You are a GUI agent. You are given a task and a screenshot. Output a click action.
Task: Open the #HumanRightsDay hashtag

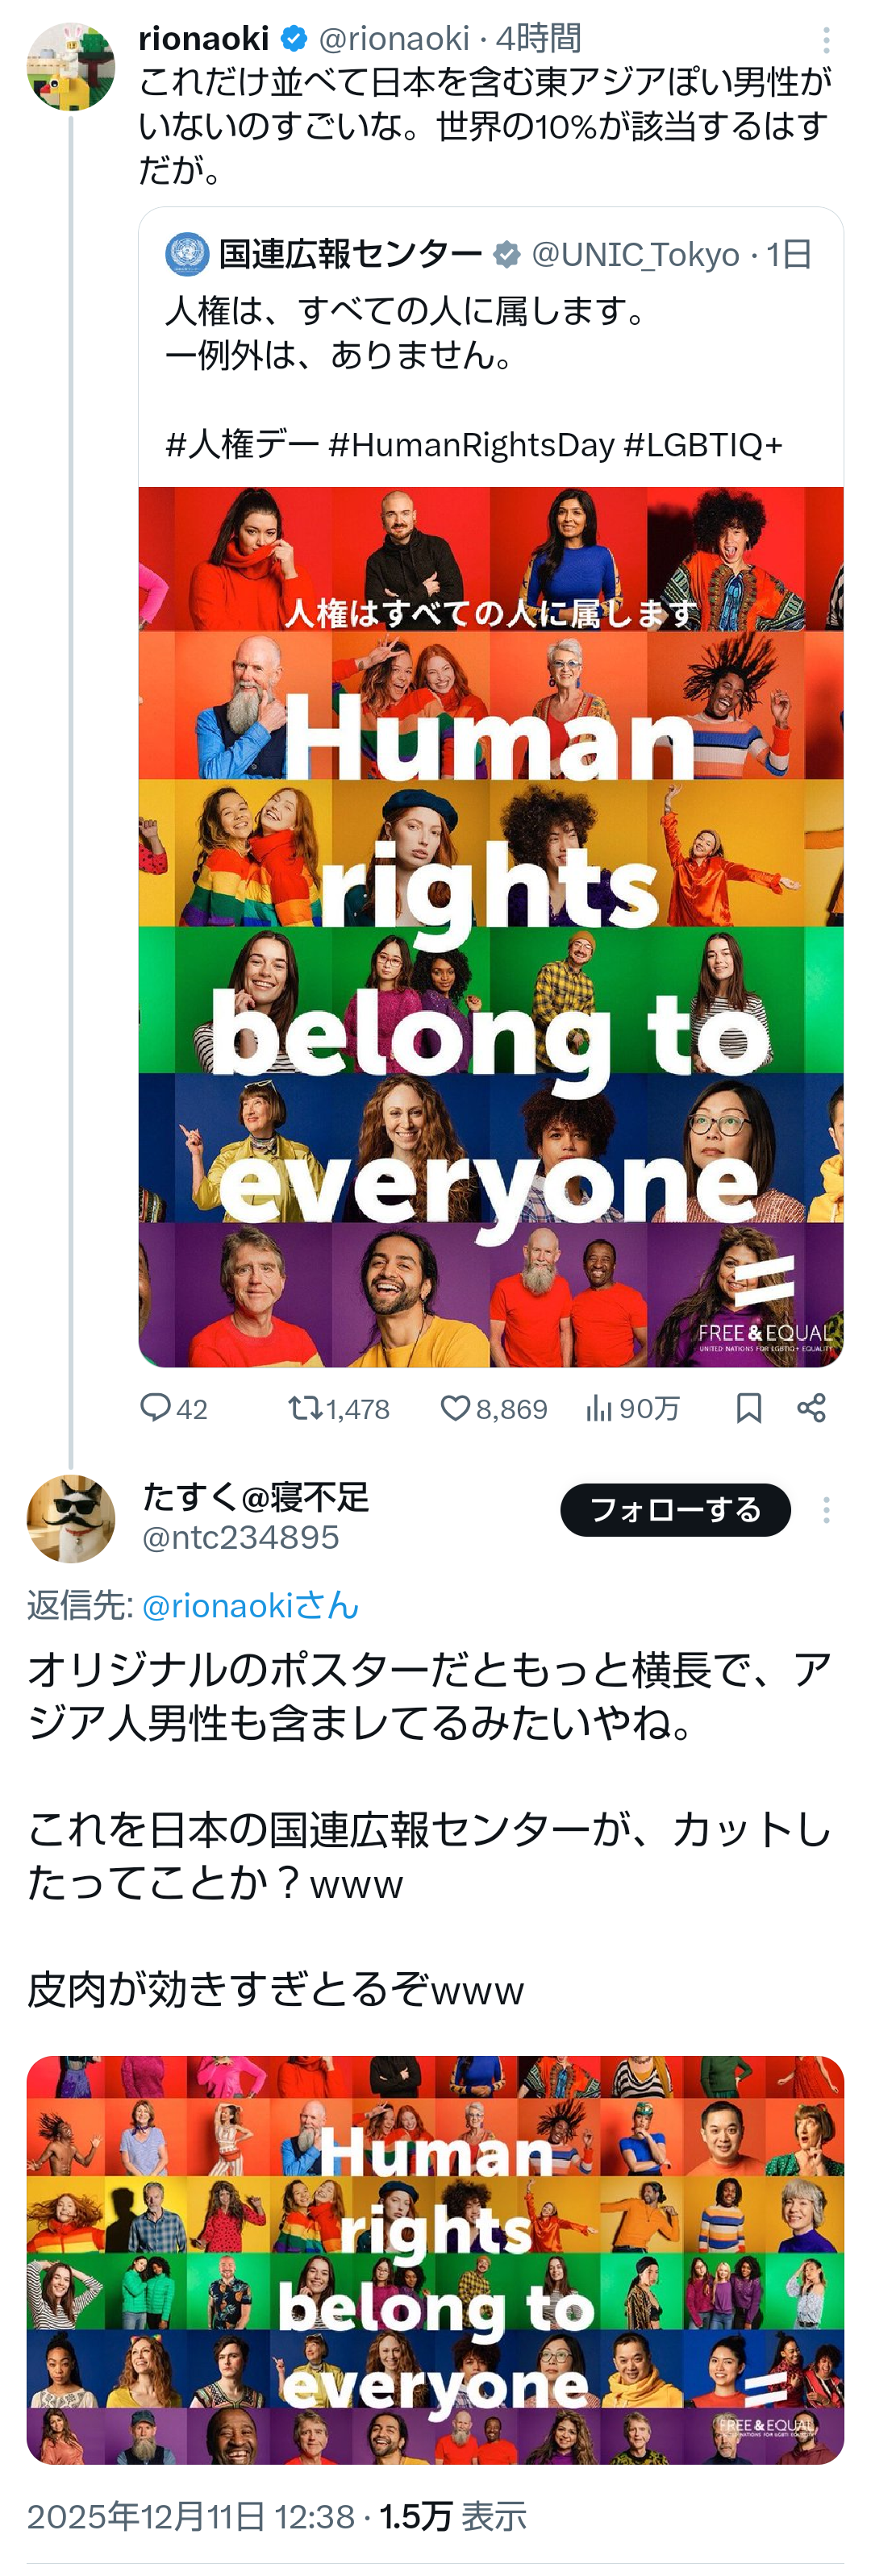[x=471, y=444]
